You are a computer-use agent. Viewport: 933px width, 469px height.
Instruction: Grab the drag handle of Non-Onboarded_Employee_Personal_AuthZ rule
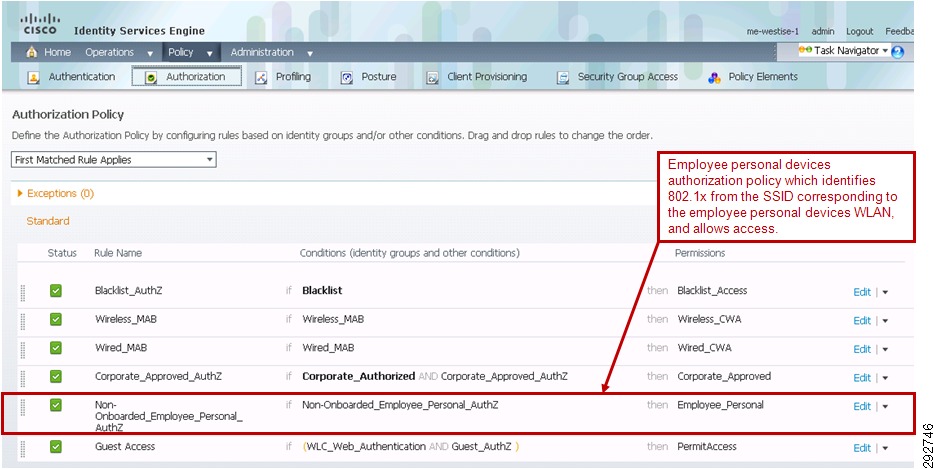(23, 407)
